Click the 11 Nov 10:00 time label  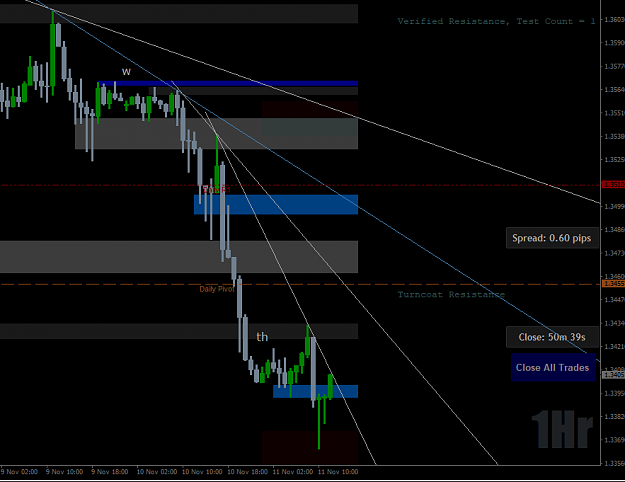coord(338,472)
